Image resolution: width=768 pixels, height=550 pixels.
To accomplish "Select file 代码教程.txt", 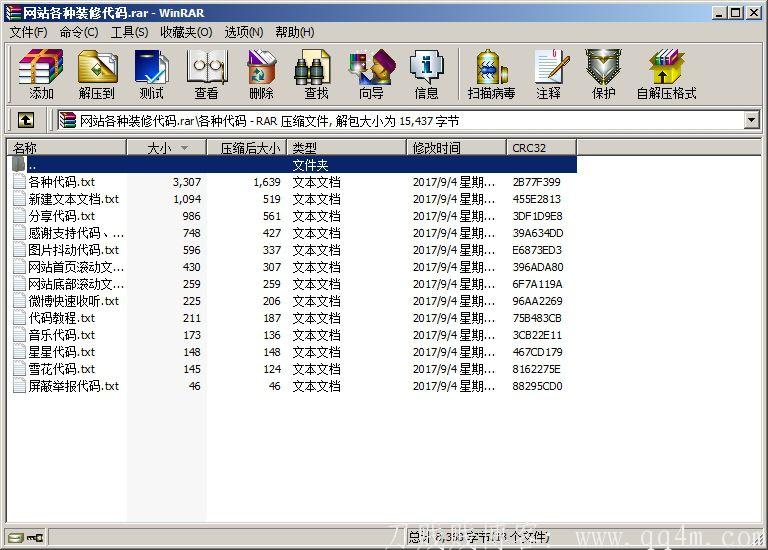I will click(62, 318).
